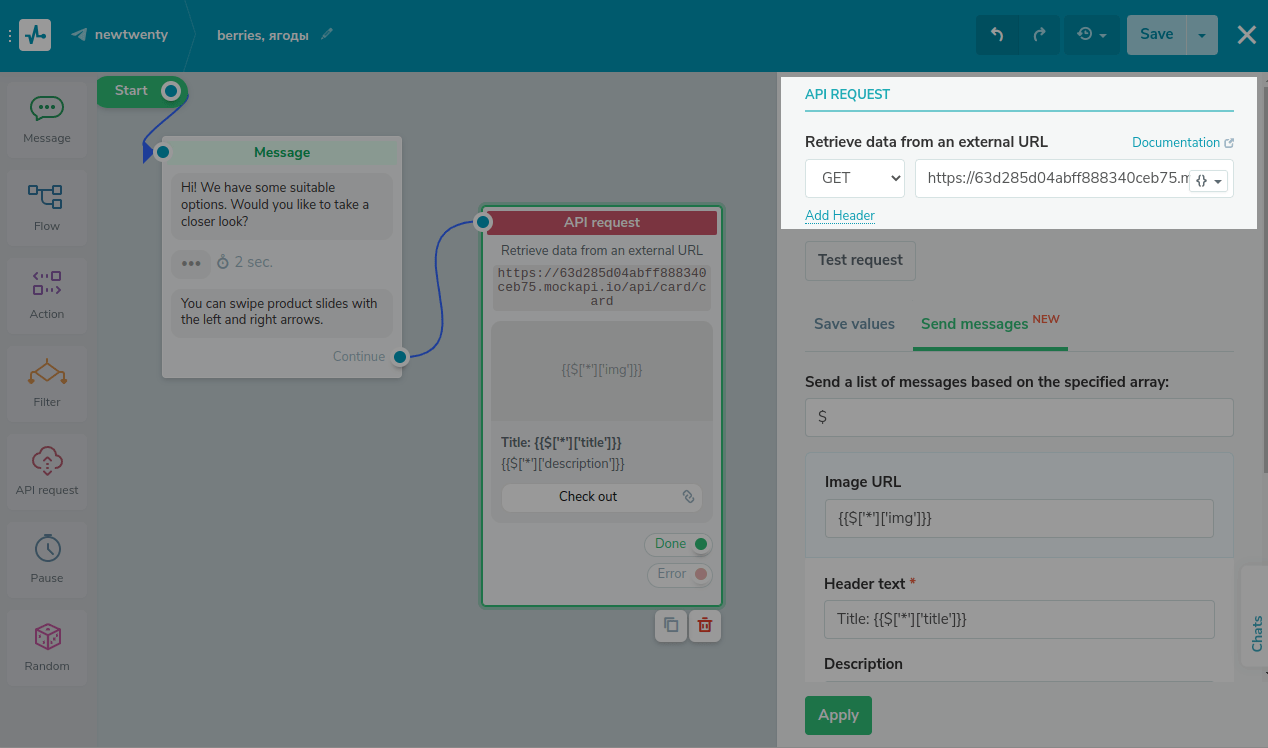Add a Random block from sidebar
The height and width of the screenshot is (748, 1268).
(47, 647)
